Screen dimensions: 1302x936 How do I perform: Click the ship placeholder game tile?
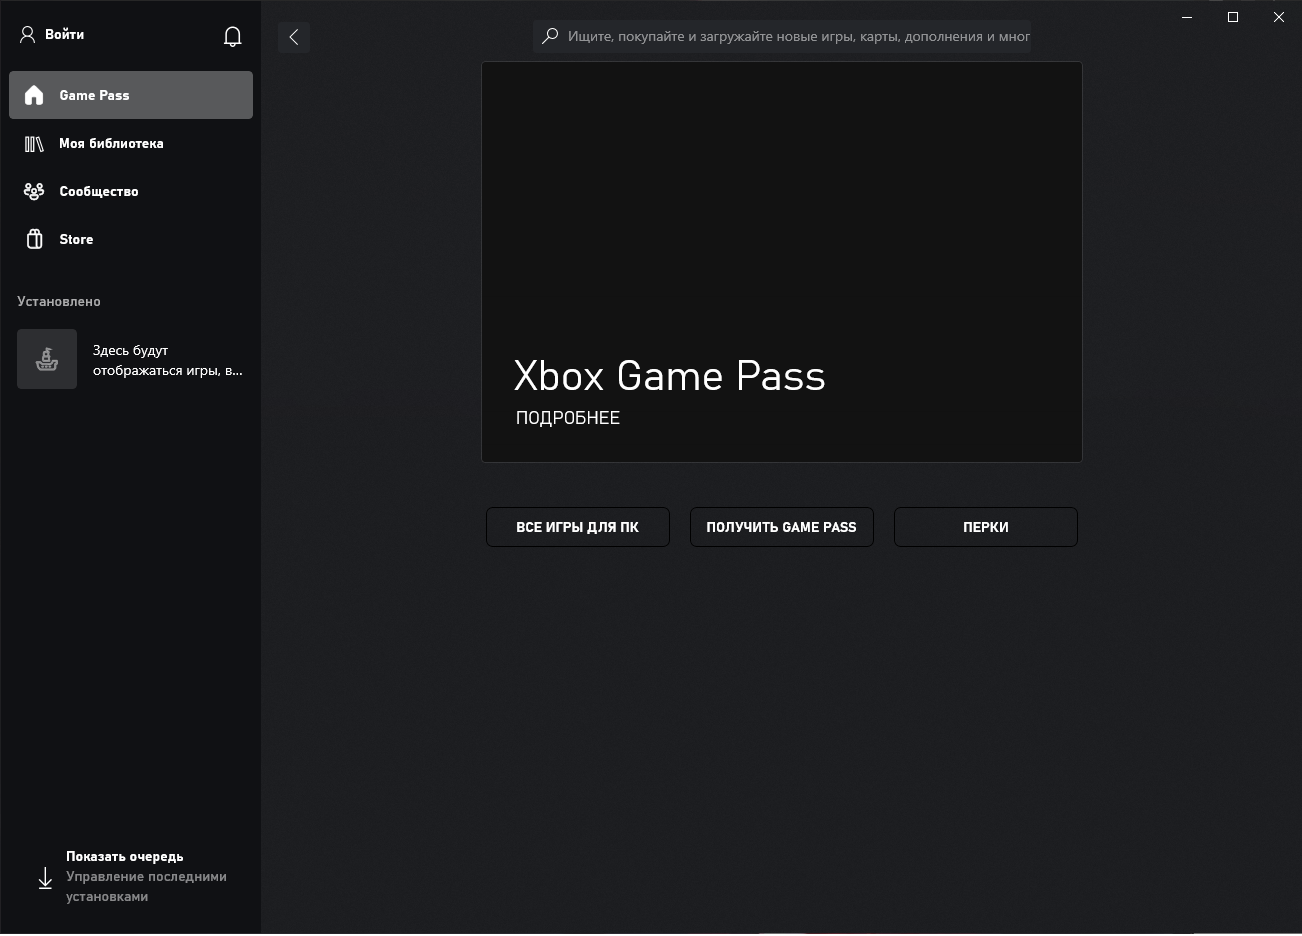click(x=47, y=359)
